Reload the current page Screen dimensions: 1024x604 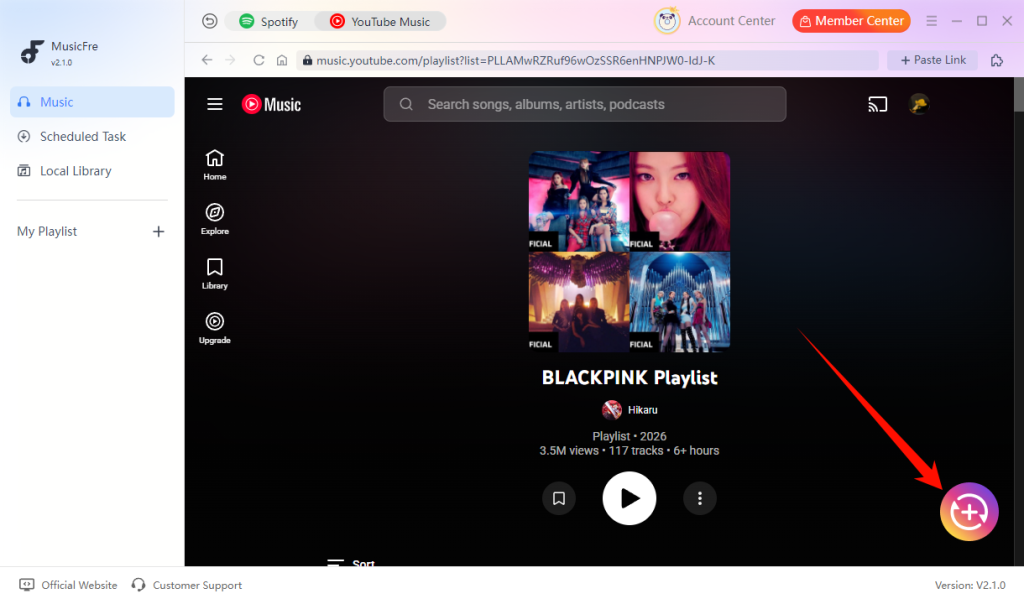tap(259, 60)
